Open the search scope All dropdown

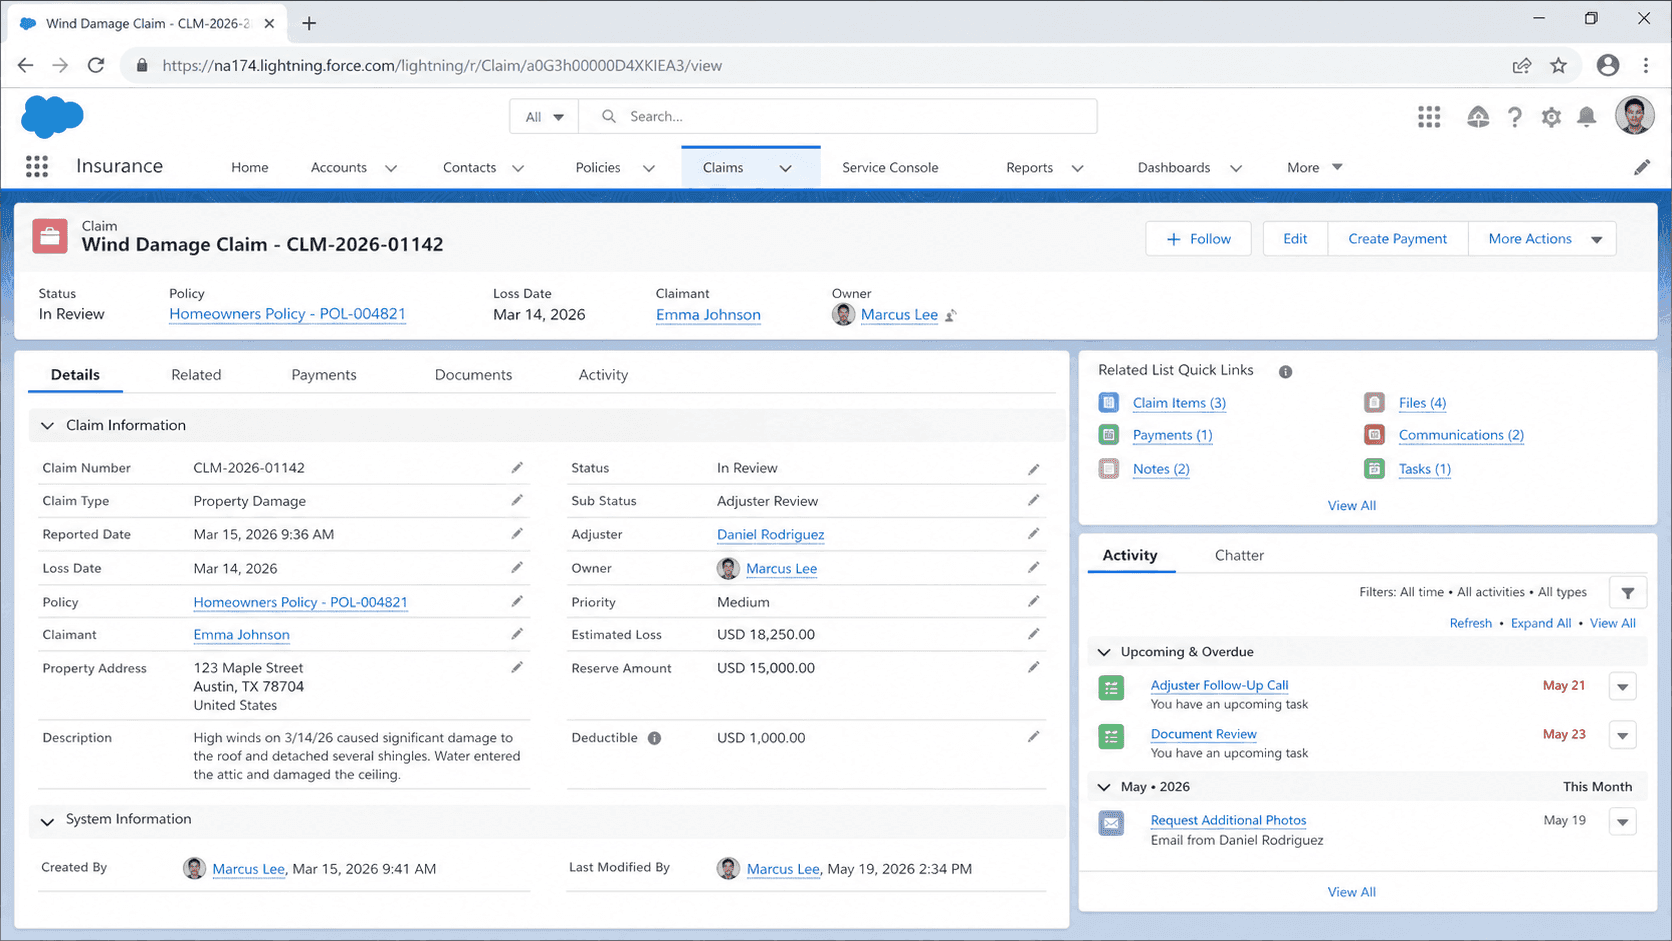click(544, 117)
